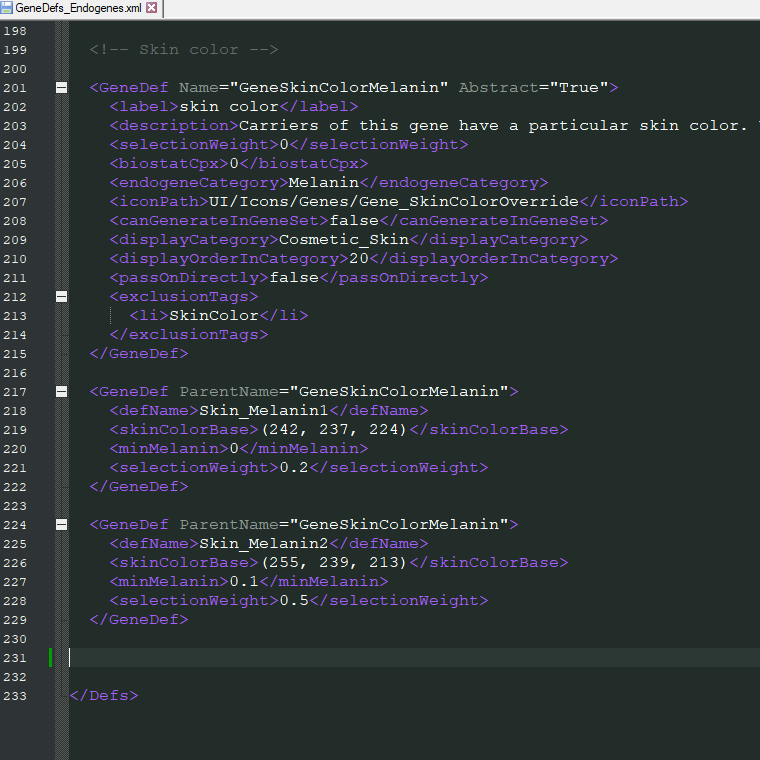
Task: Close the GeneDefs_Endogenes.xml tab
Action: pyautogui.click(x=151, y=8)
